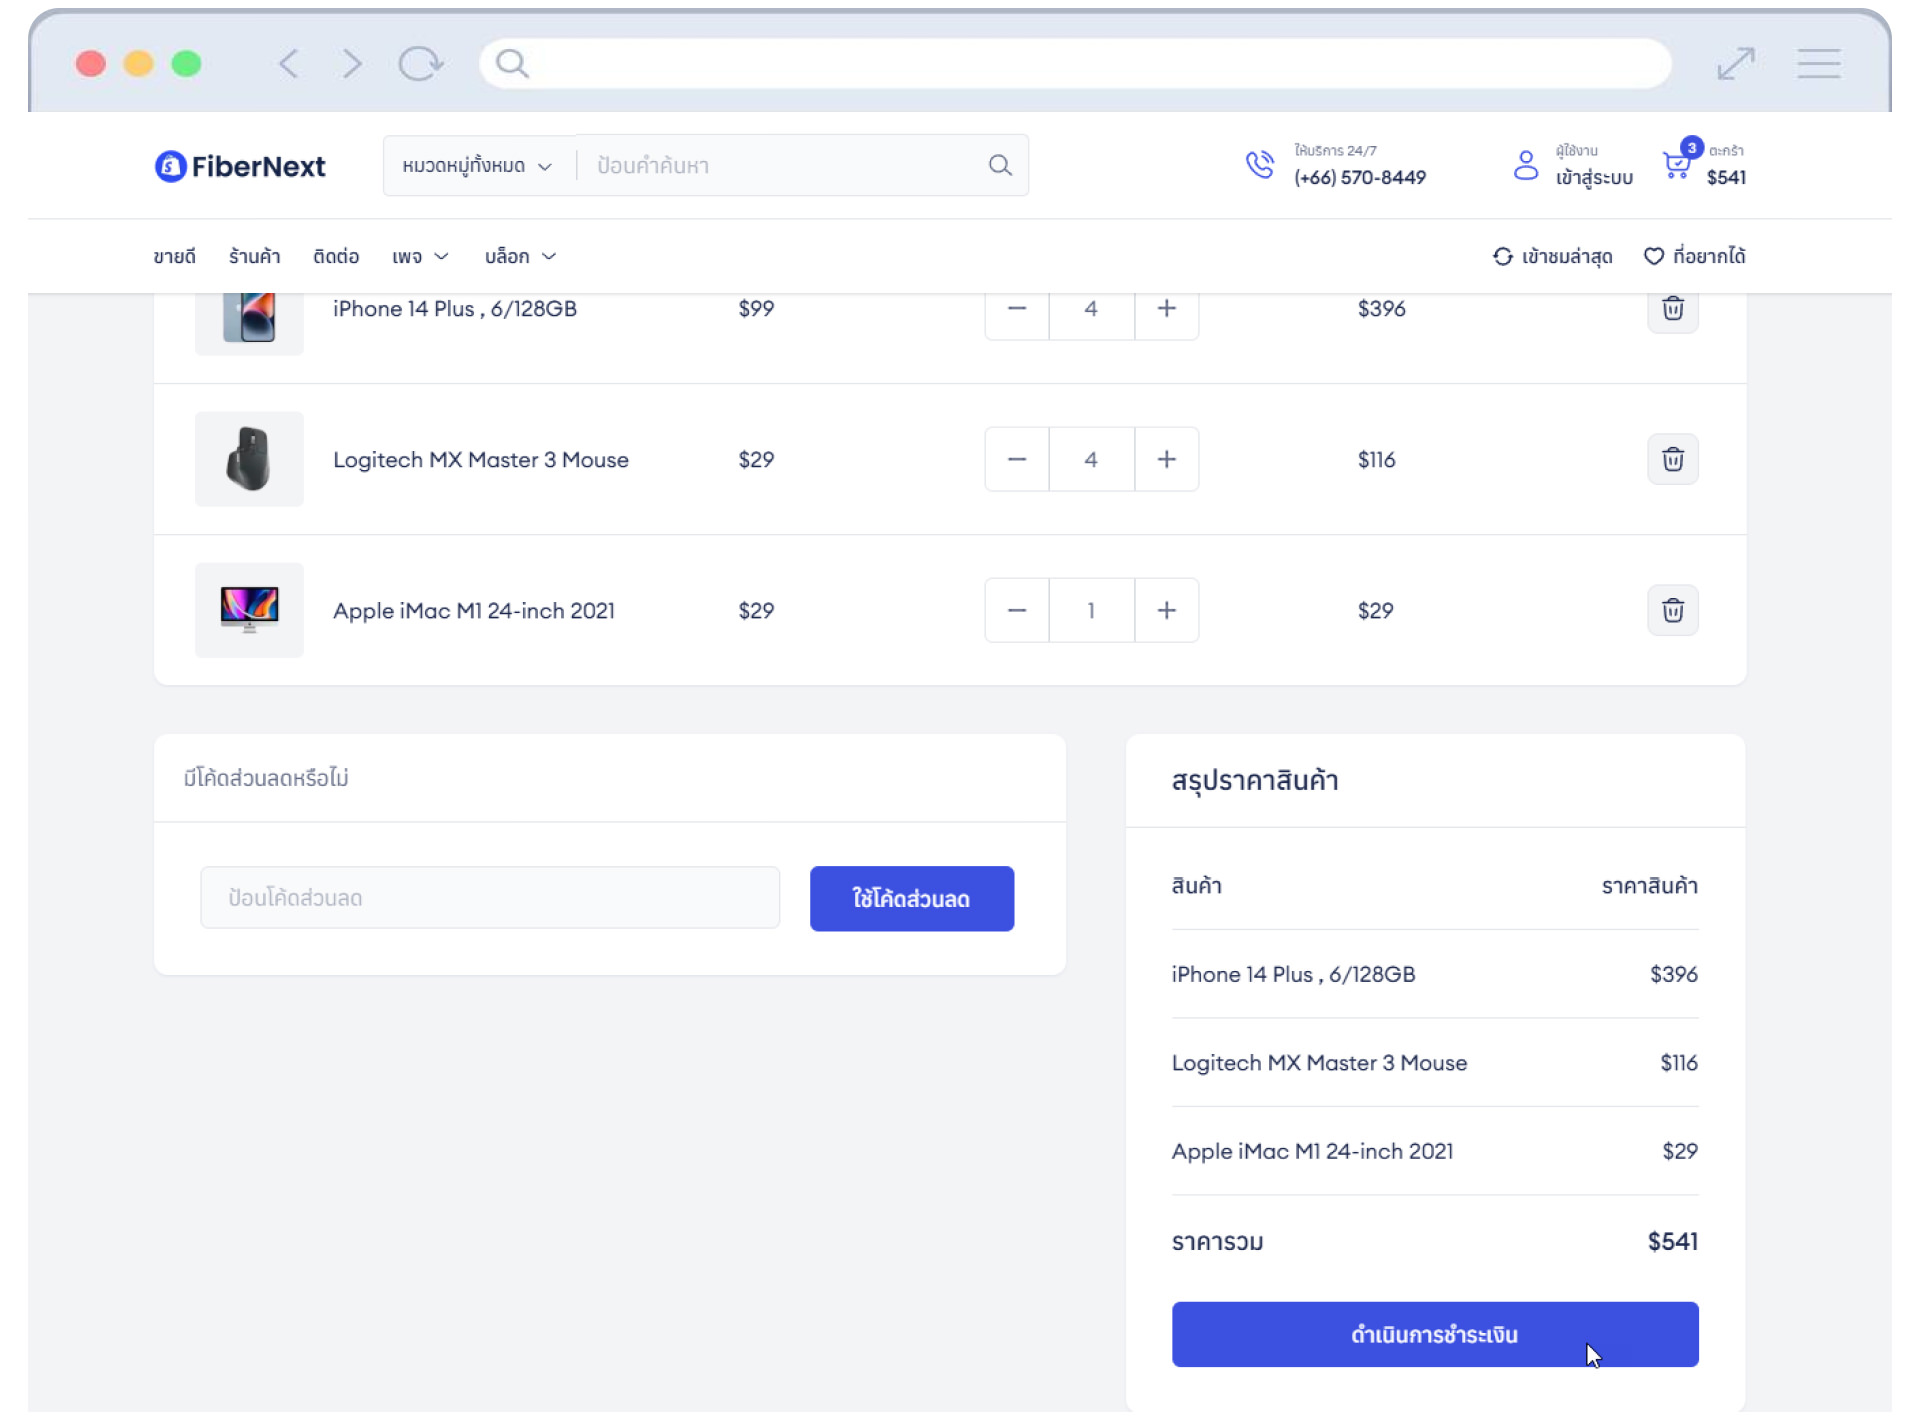Open the หมวดหมู่ทั้งหมด category dropdown
The image size is (1920, 1420).
click(477, 166)
